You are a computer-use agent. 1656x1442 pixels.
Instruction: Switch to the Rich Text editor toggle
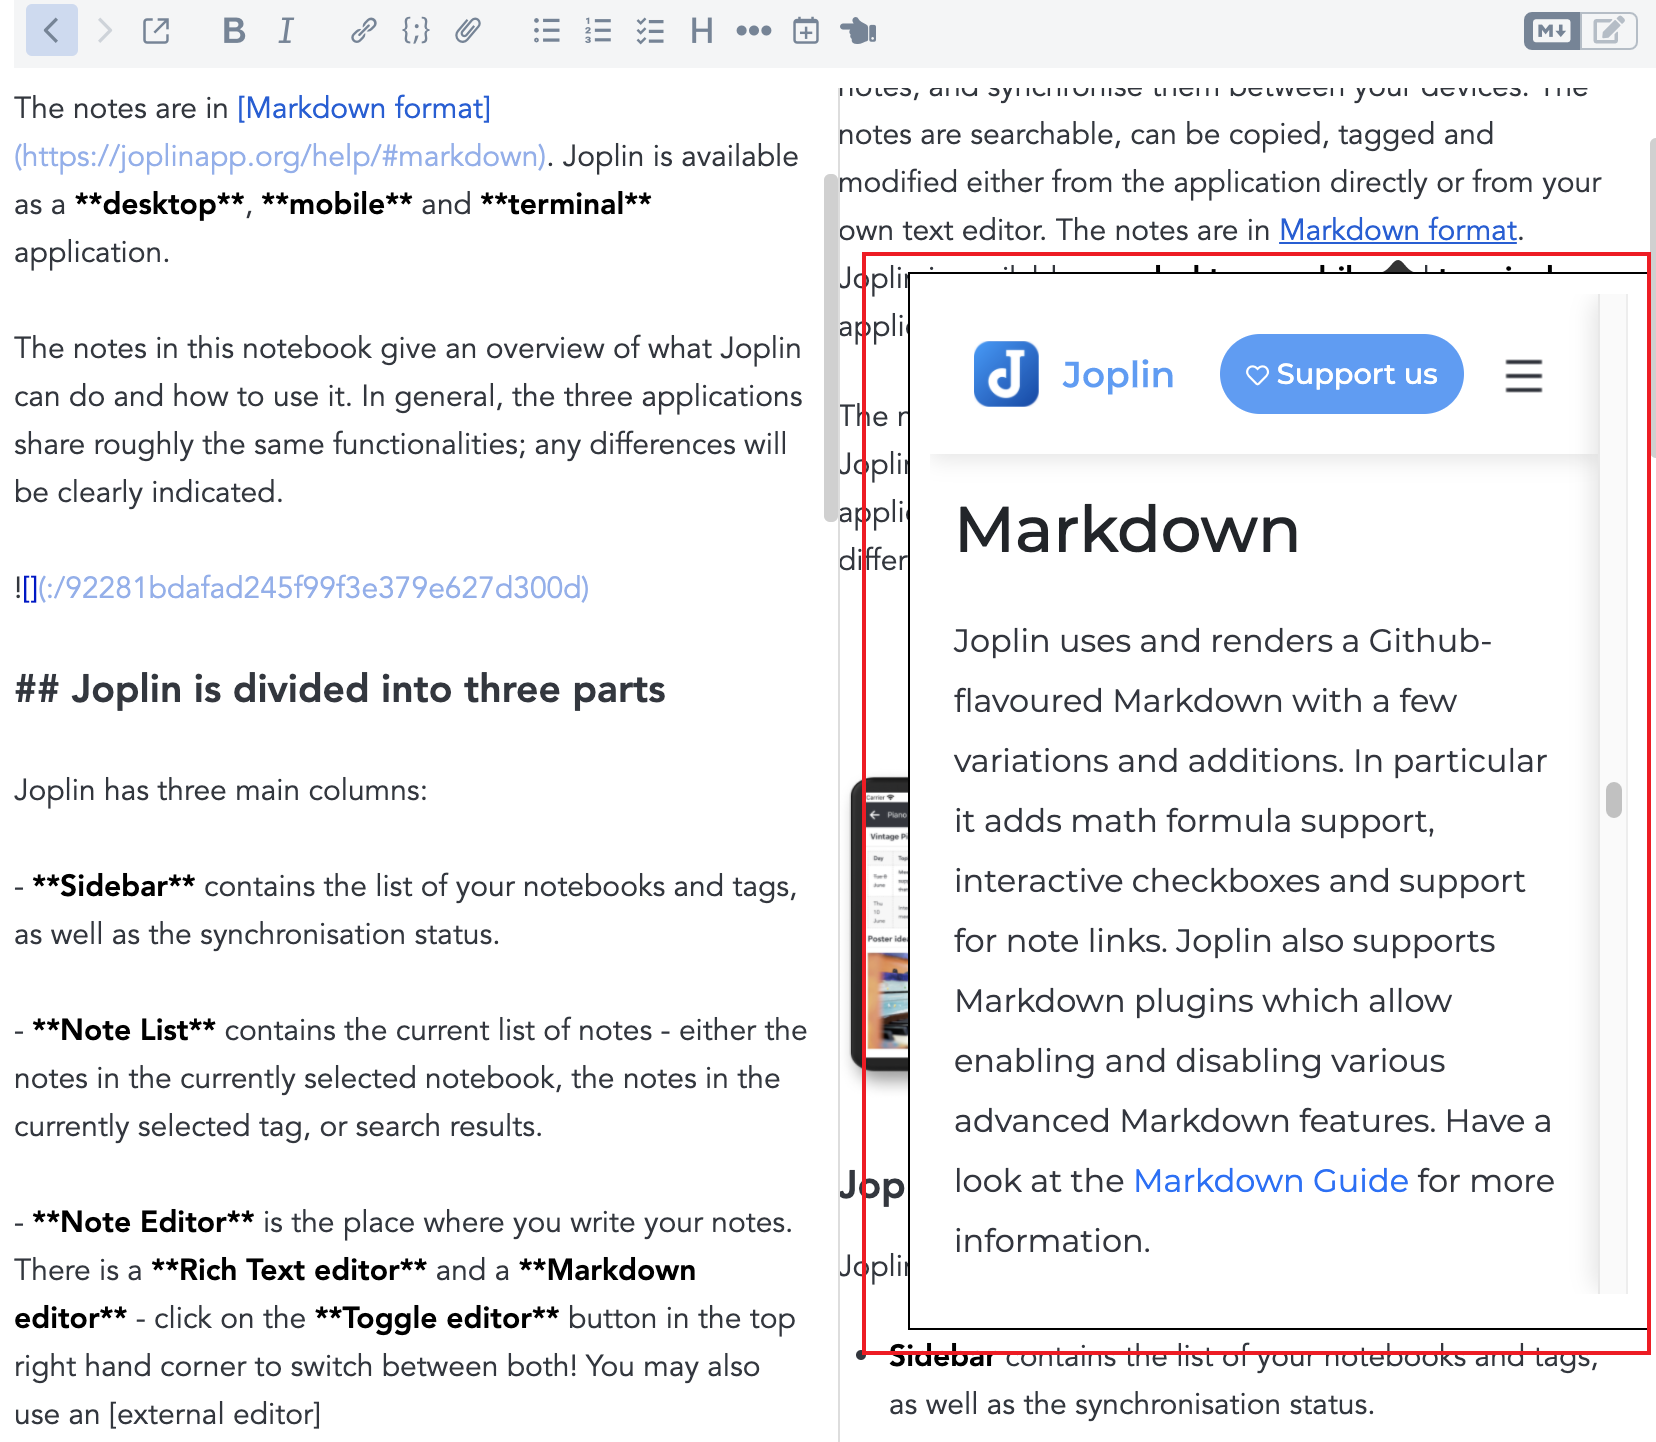[x=1609, y=31]
